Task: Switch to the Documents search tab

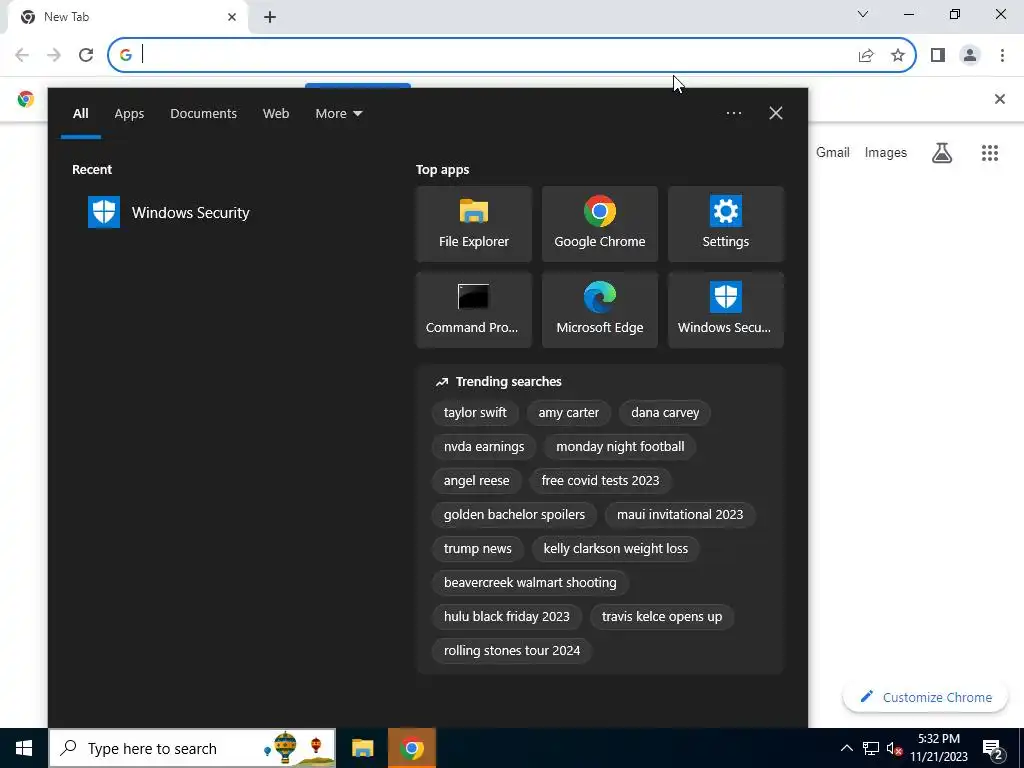Action: tap(203, 114)
